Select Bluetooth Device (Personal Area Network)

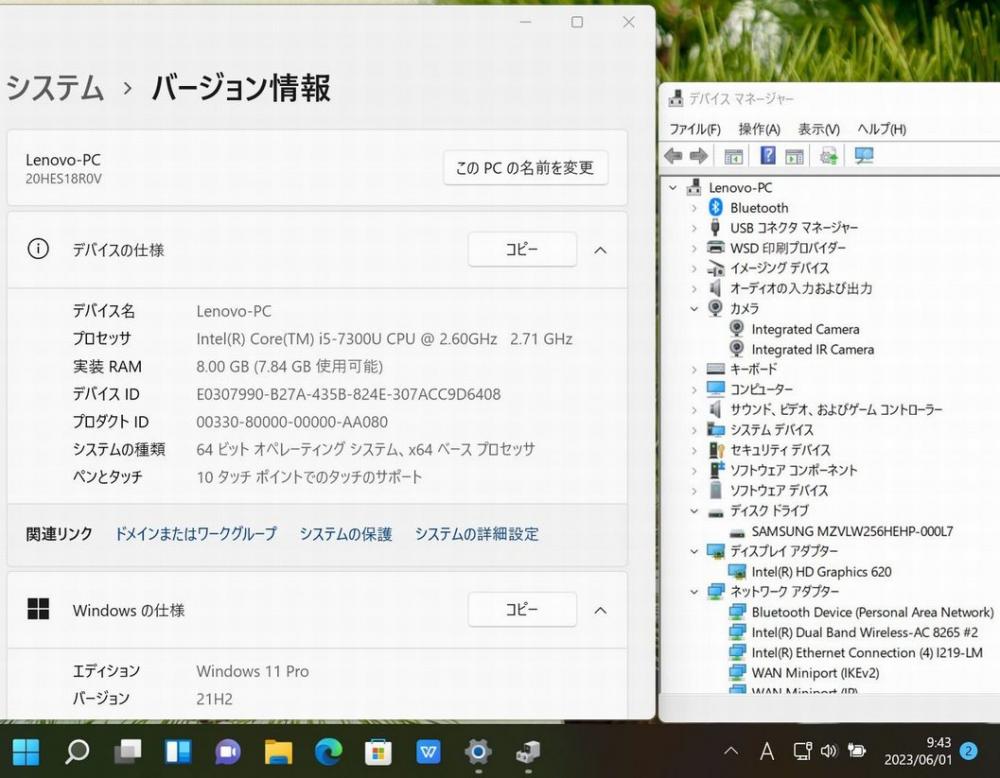pyautogui.click(x=872, y=612)
